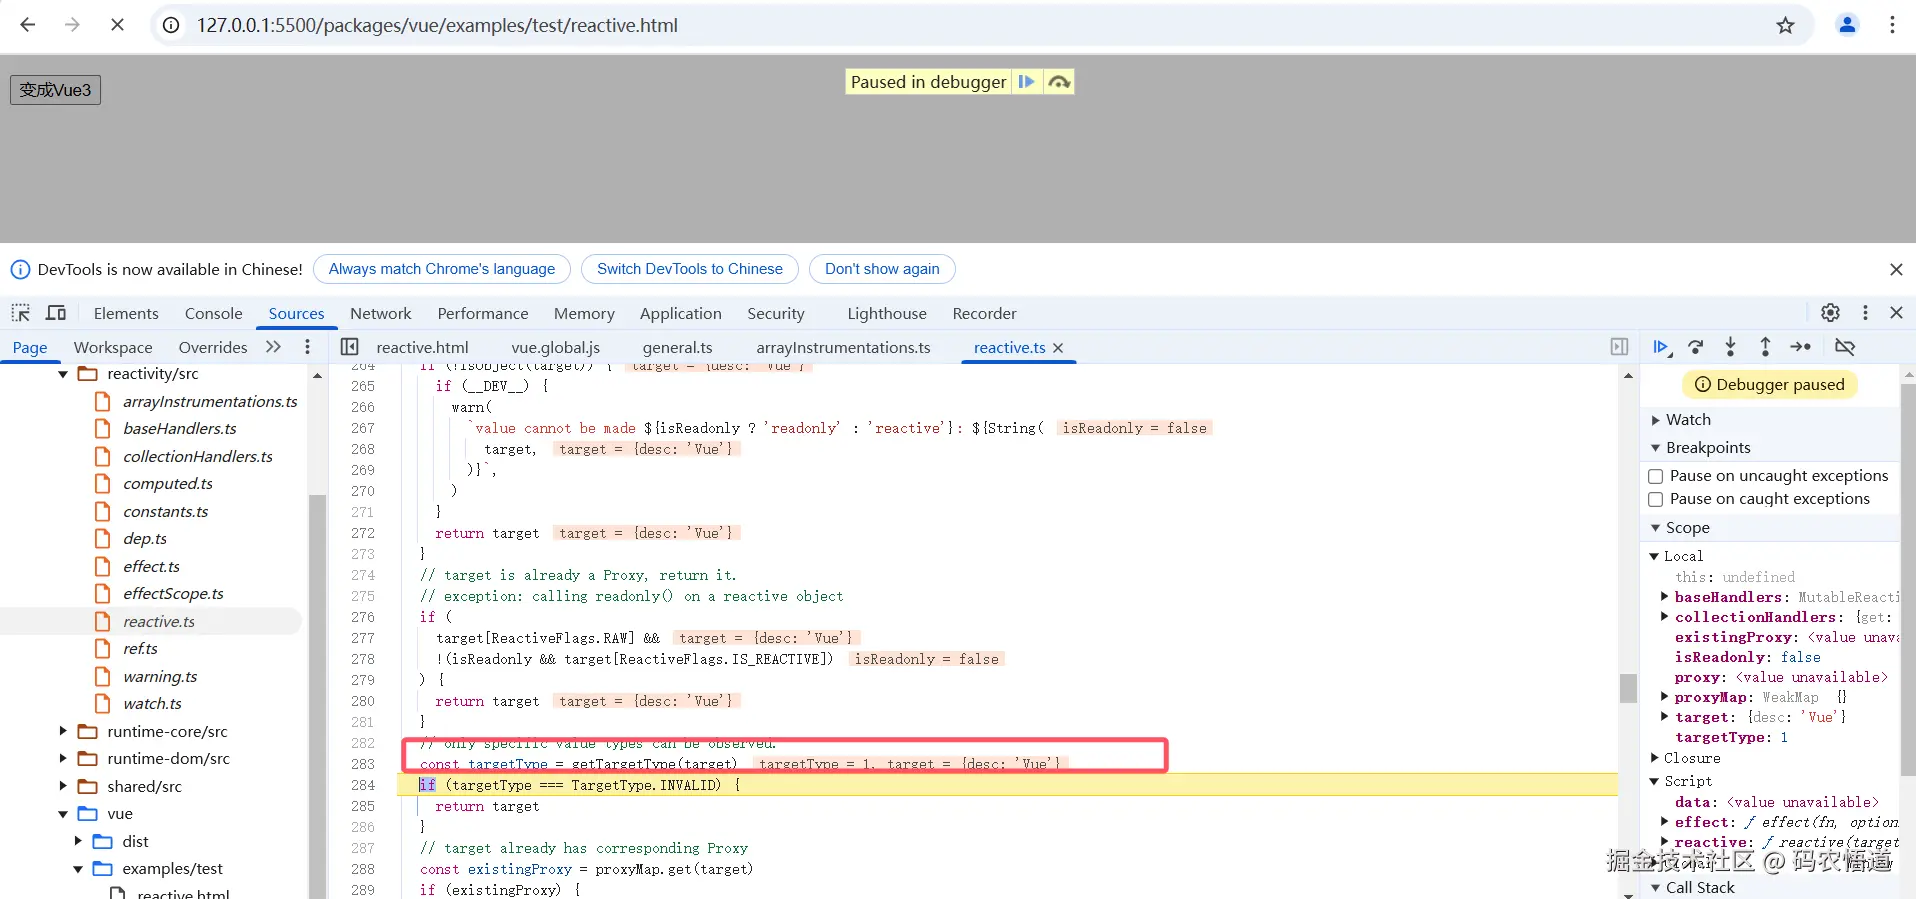
Task: Open Chrome's three-dot menu
Action: [x=1892, y=25]
